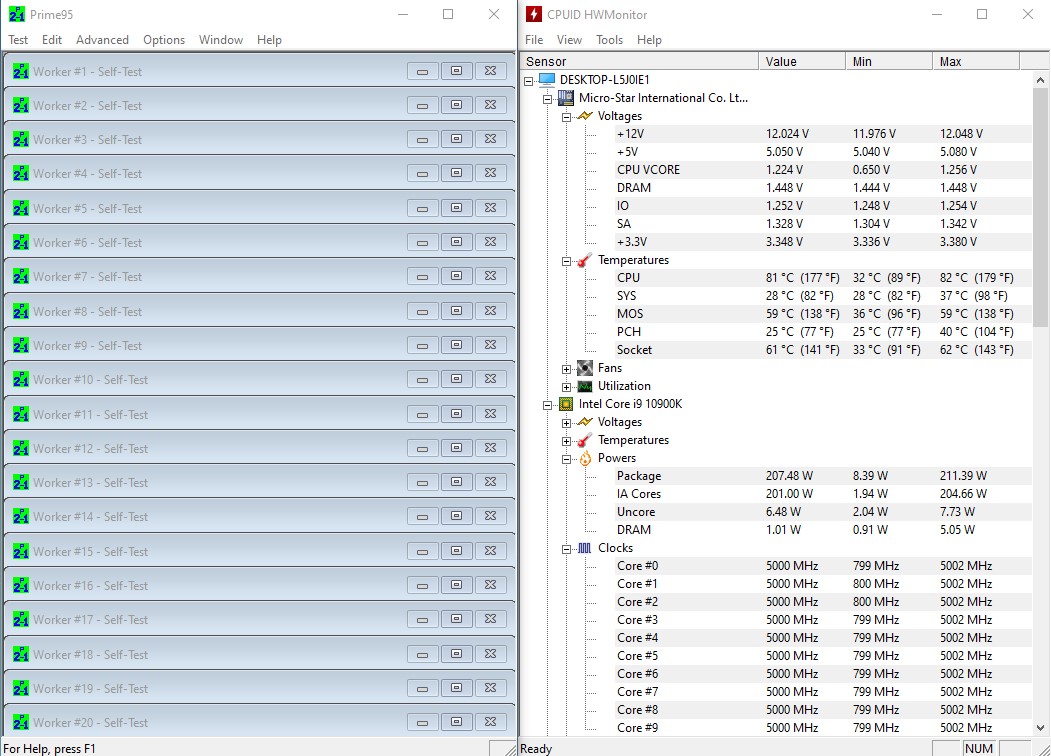Image resolution: width=1051 pixels, height=756 pixels.
Task: Restore the Worker #5 Self-Test window
Action: (456, 208)
